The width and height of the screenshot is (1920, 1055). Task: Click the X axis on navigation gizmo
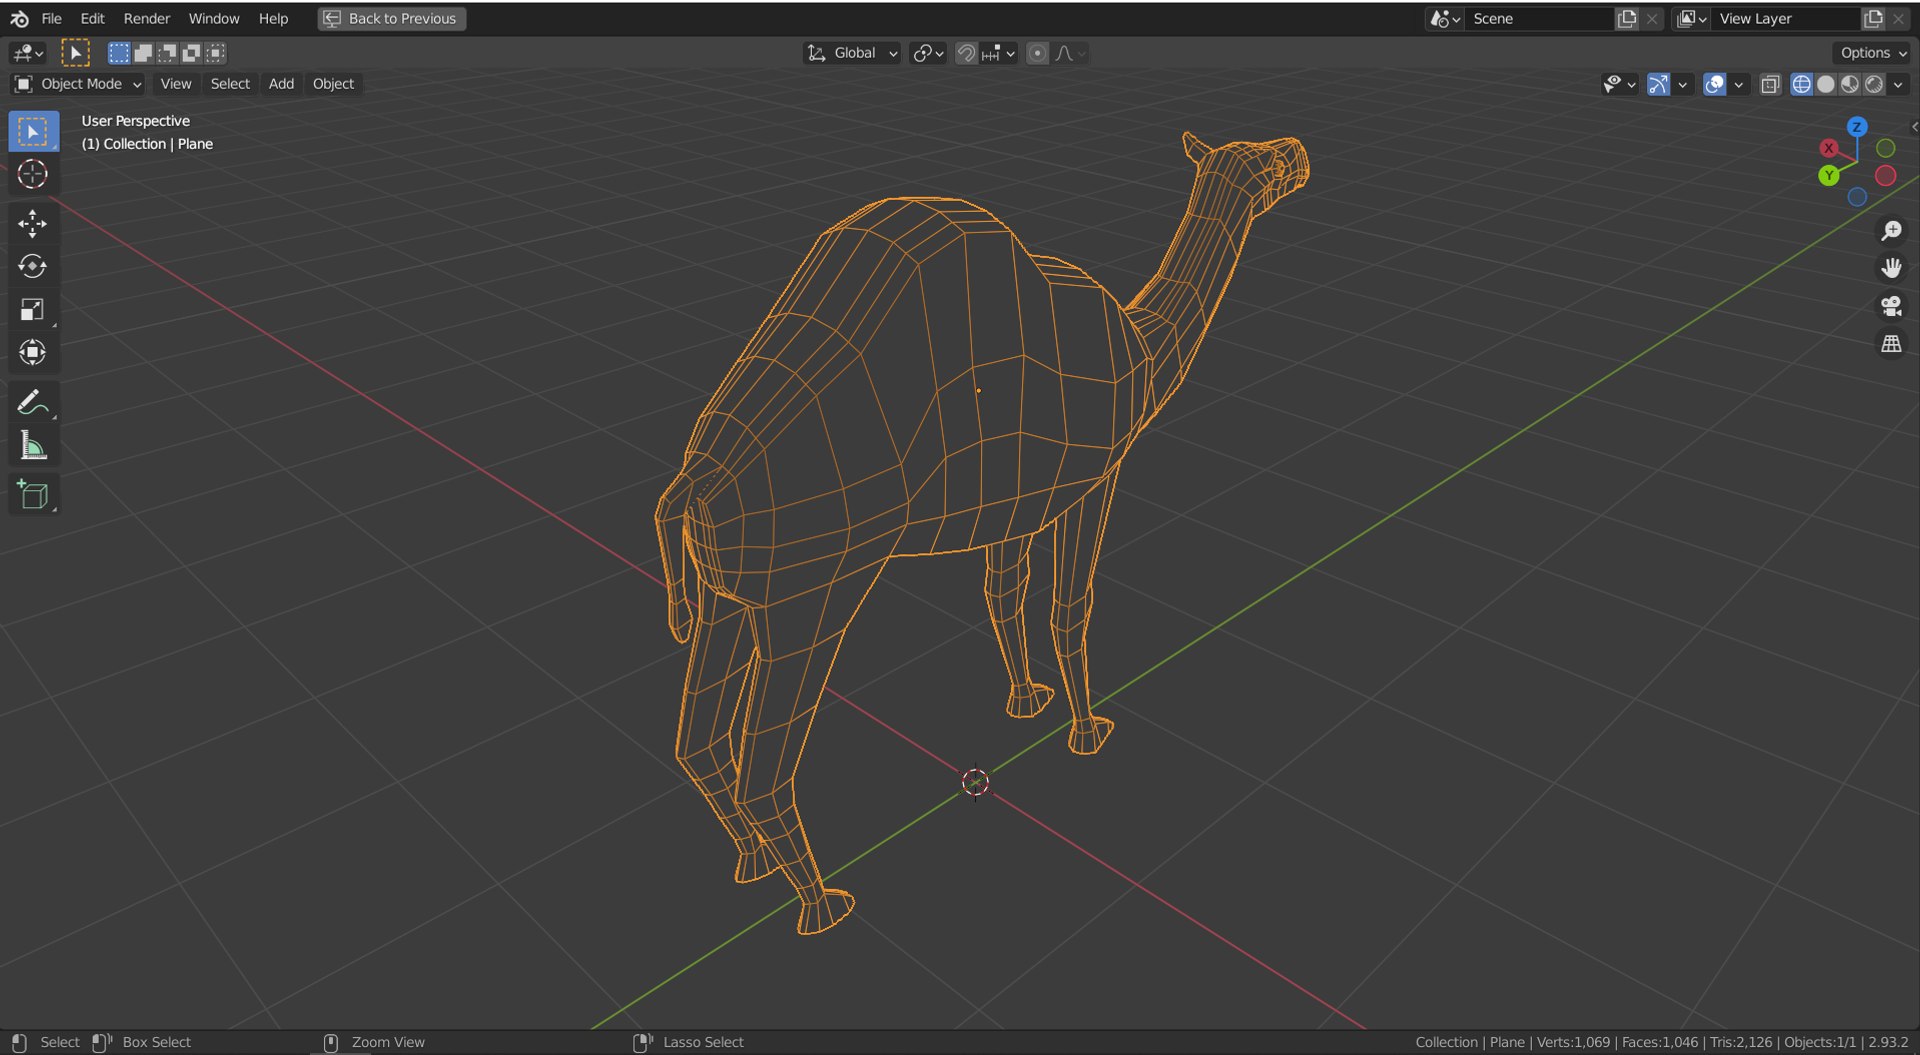tap(1829, 148)
